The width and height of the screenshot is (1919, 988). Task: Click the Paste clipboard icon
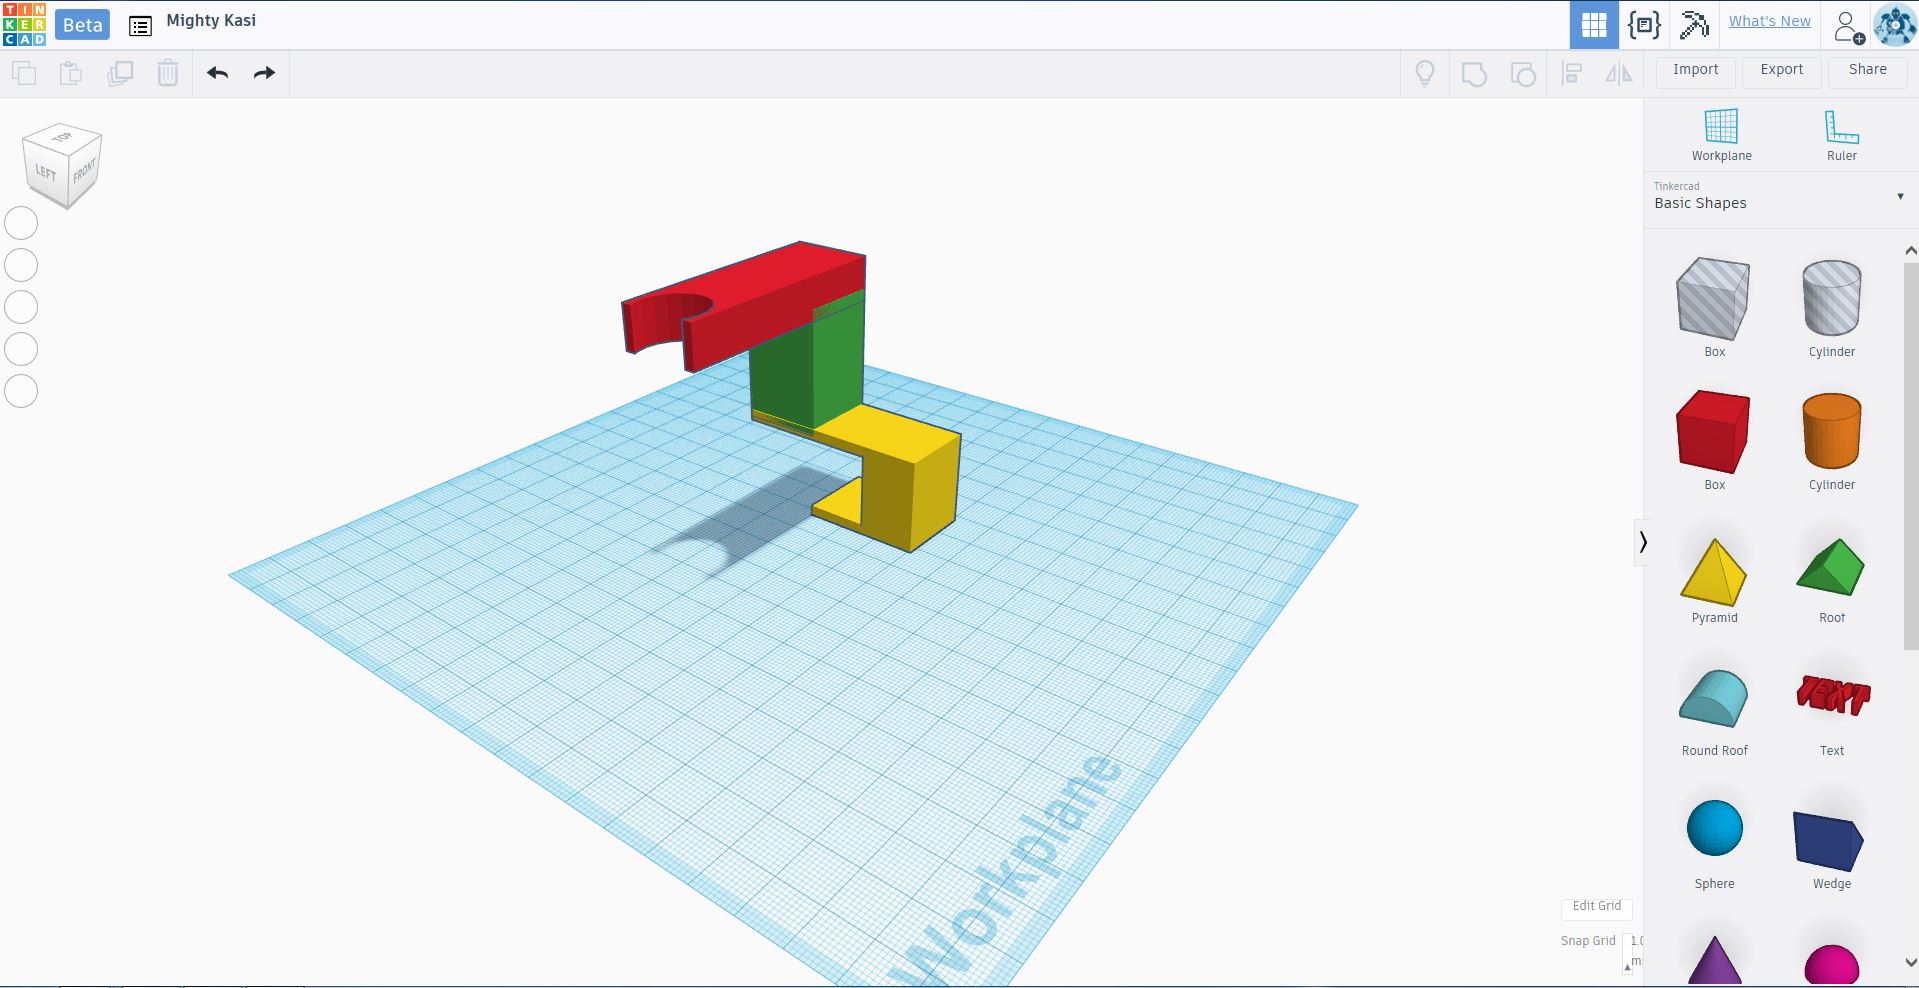71,73
